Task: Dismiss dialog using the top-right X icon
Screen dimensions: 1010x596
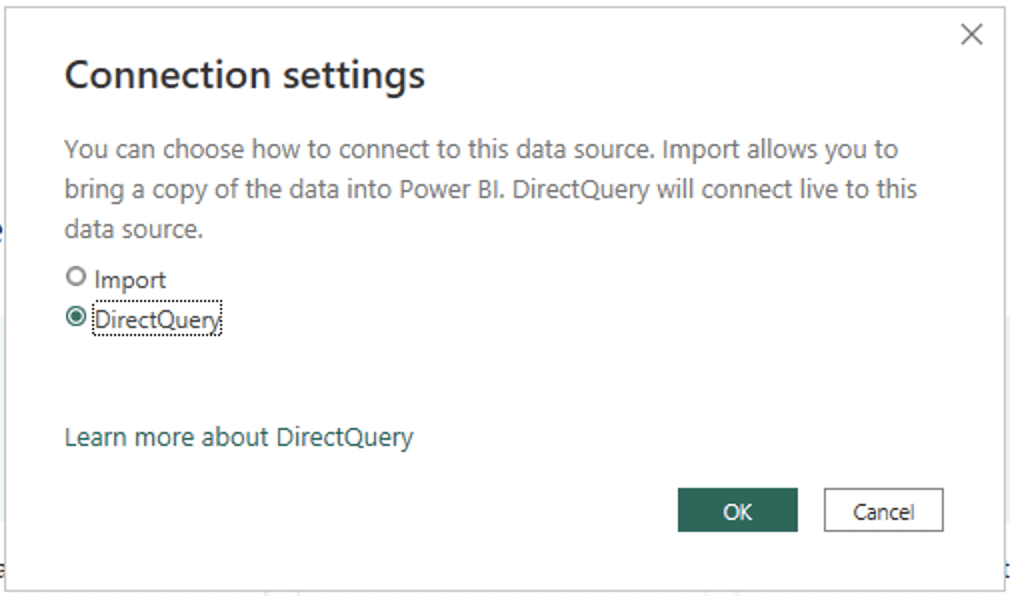Action: [971, 34]
